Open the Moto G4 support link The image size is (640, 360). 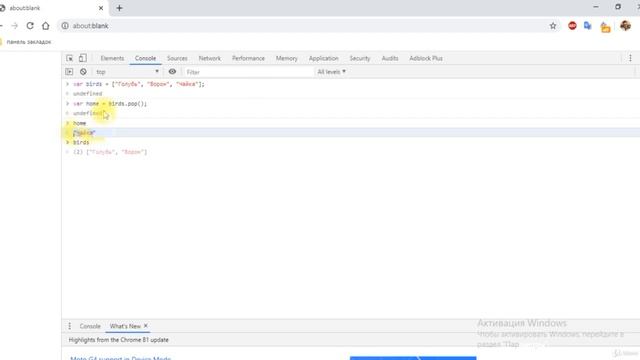click(120, 358)
